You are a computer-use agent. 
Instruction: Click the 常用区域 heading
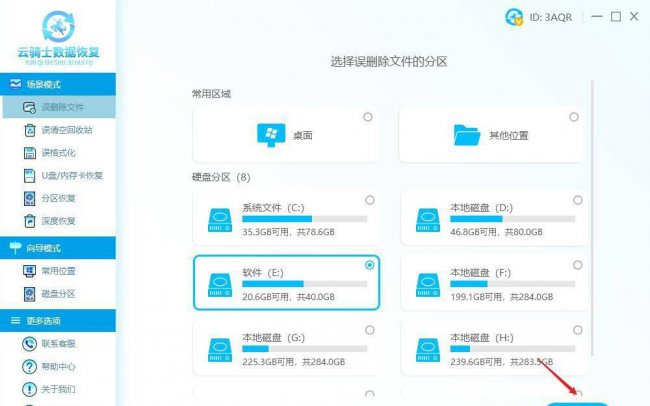(x=211, y=94)
